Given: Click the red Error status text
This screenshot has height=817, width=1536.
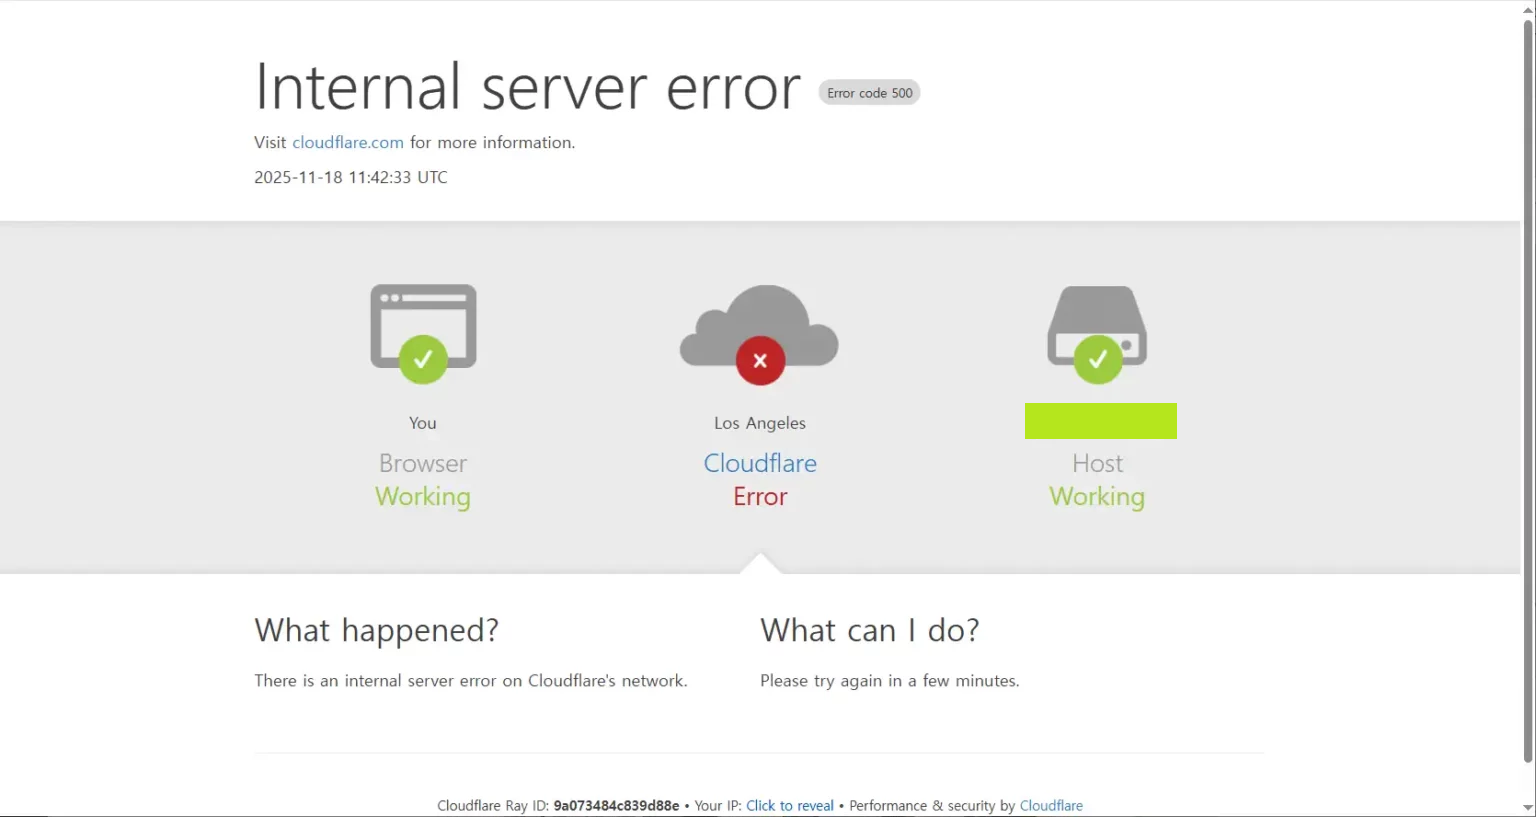Looking at the screenshot, I should click(760, 497).
